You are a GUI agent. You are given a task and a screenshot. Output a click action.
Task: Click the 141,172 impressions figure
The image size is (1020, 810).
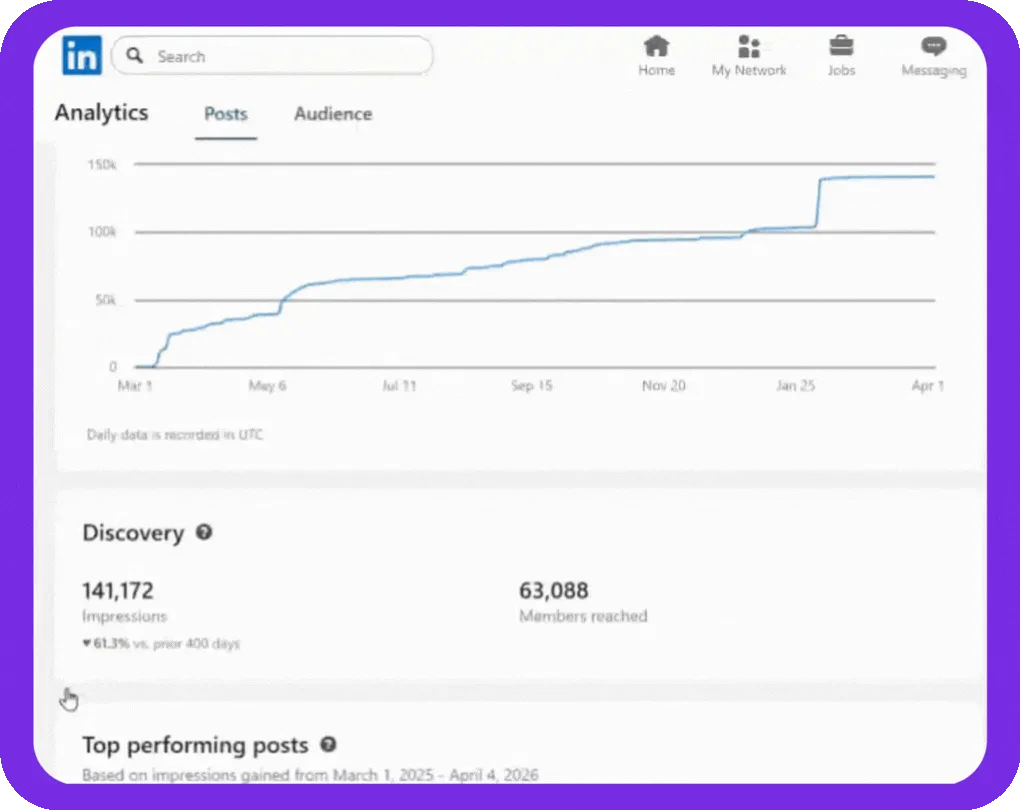coord(118,591)
